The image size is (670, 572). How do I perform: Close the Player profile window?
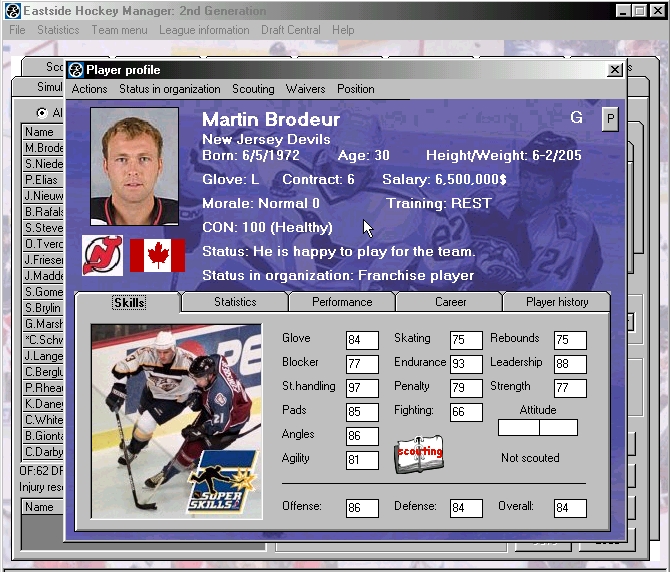tap(614, 70)
